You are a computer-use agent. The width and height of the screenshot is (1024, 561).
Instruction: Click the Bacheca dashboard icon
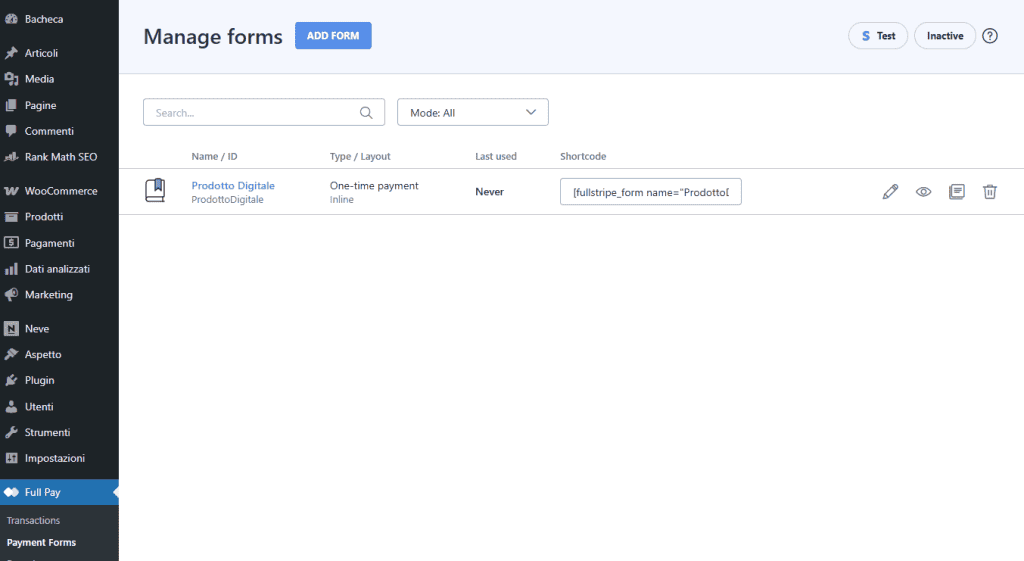pos(11,19)
